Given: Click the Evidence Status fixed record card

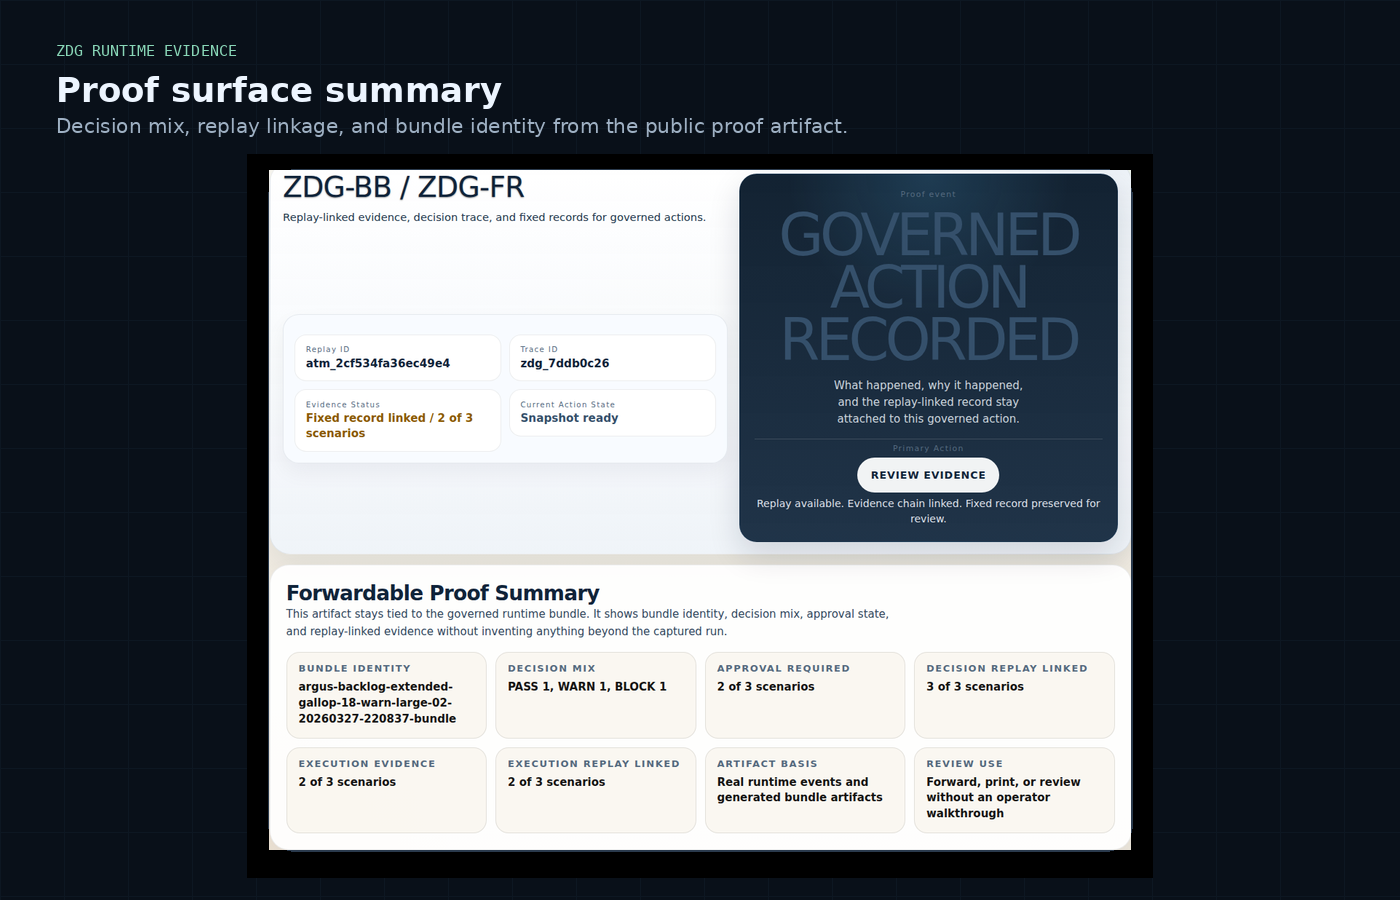Looking at the screenshot, I should point(397,420).
